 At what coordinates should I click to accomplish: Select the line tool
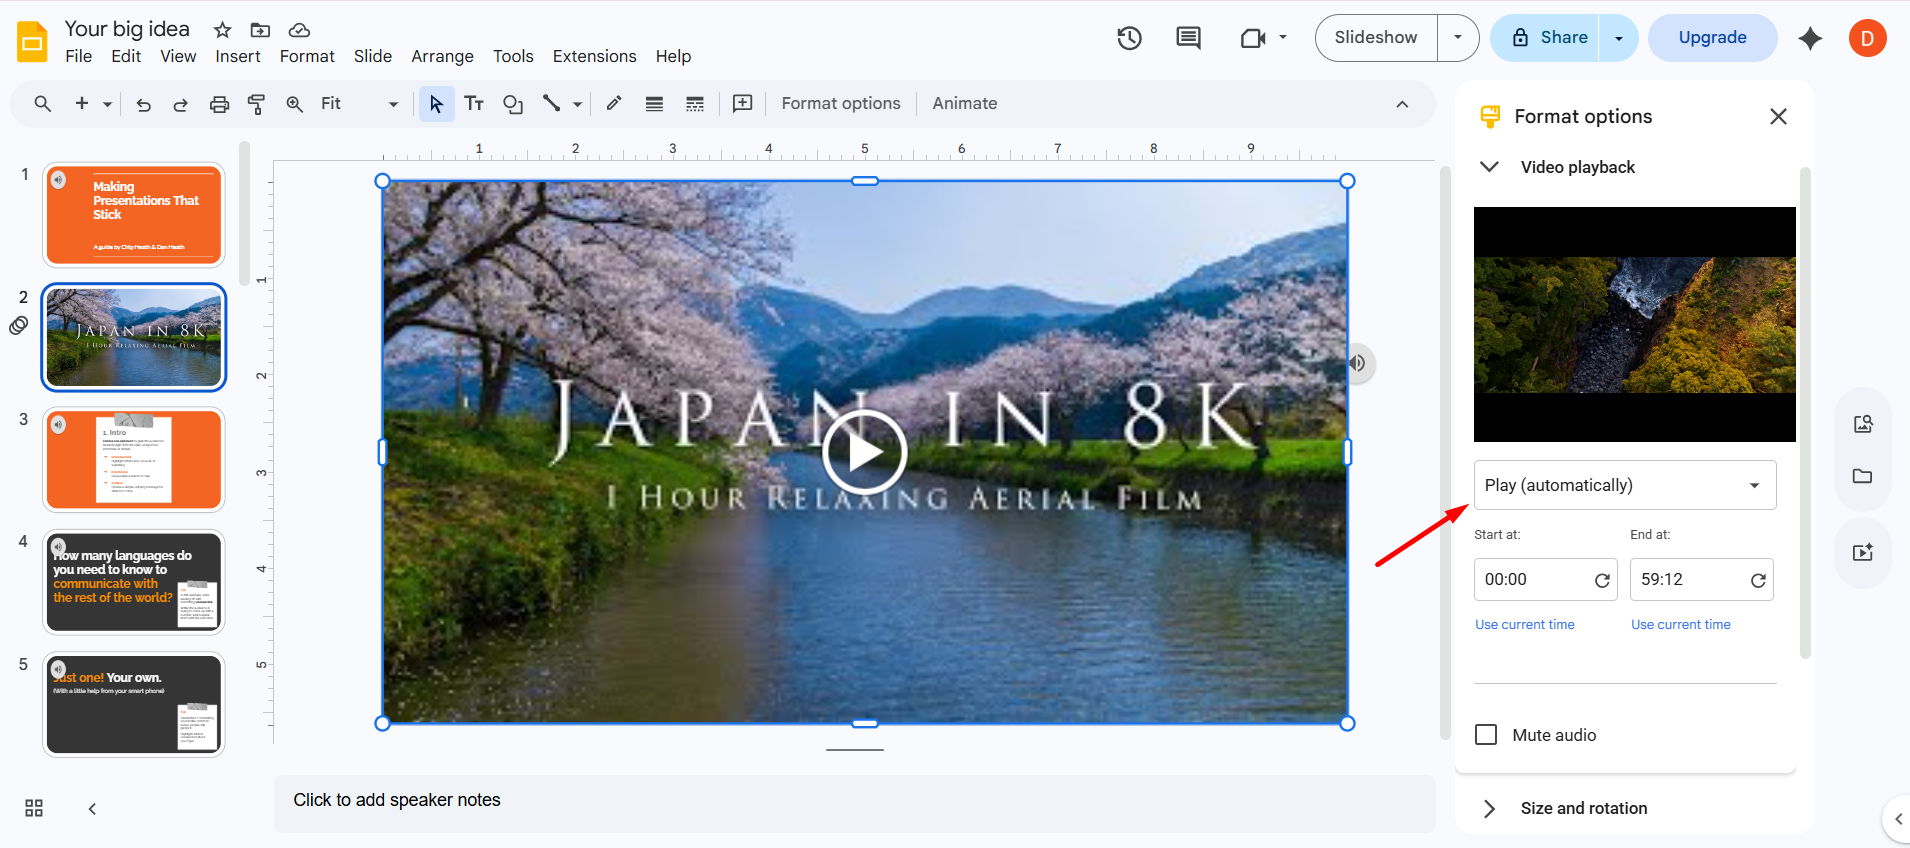[551, 103]
